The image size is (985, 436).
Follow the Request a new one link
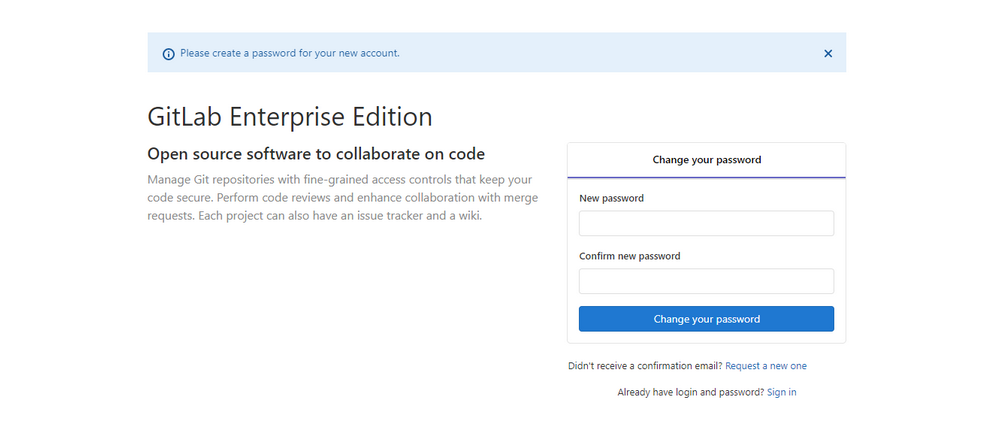pos(766,366)
